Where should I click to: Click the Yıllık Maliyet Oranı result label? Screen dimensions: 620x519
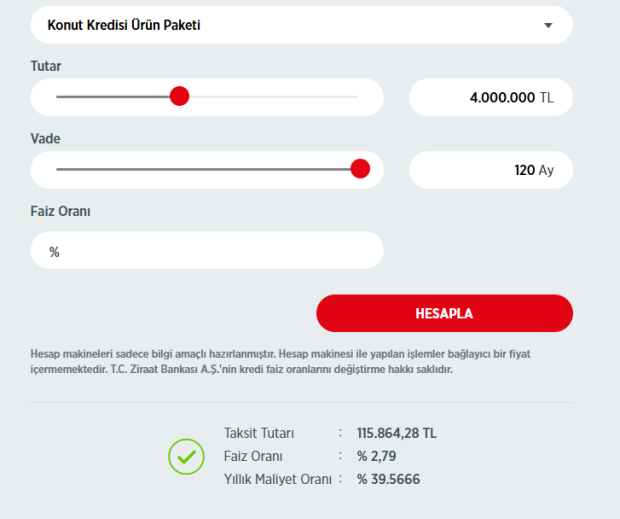(x=277, y=479)
